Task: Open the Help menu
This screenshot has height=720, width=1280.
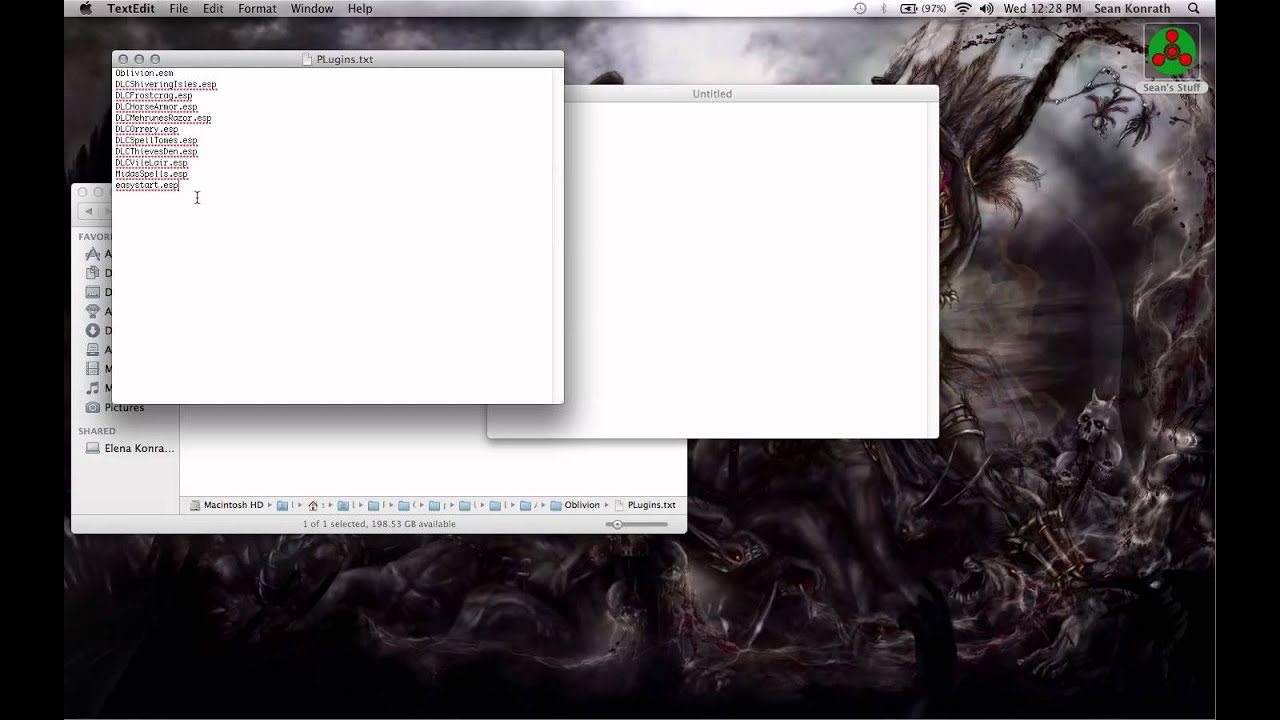Action: [x=360, y=8]
